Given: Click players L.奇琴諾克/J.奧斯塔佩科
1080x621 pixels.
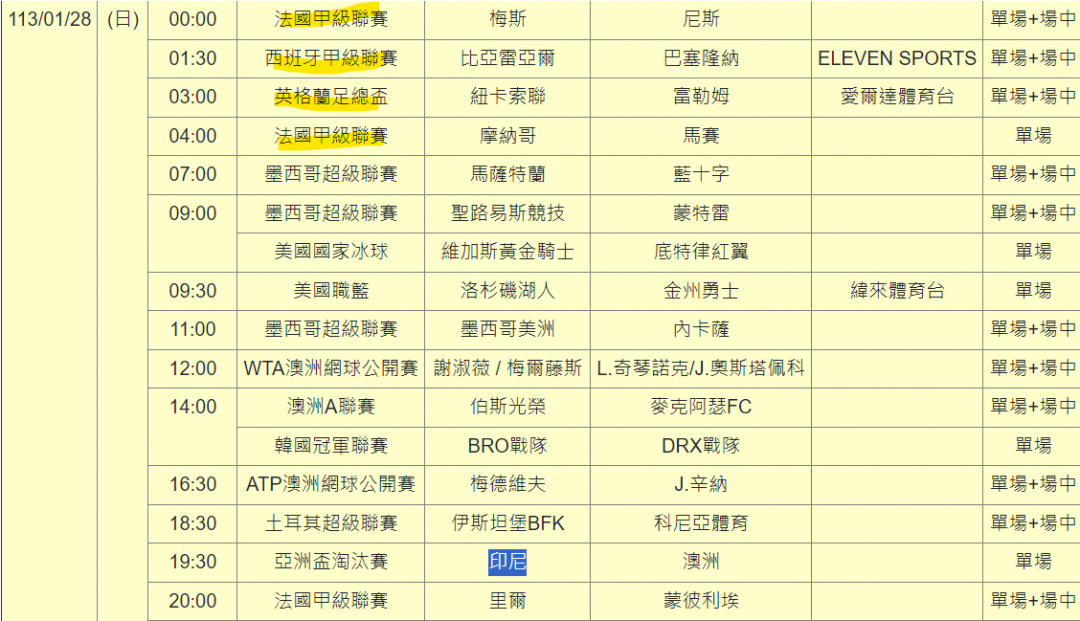Looking at the screenshot, I should [x=700, y=368].
